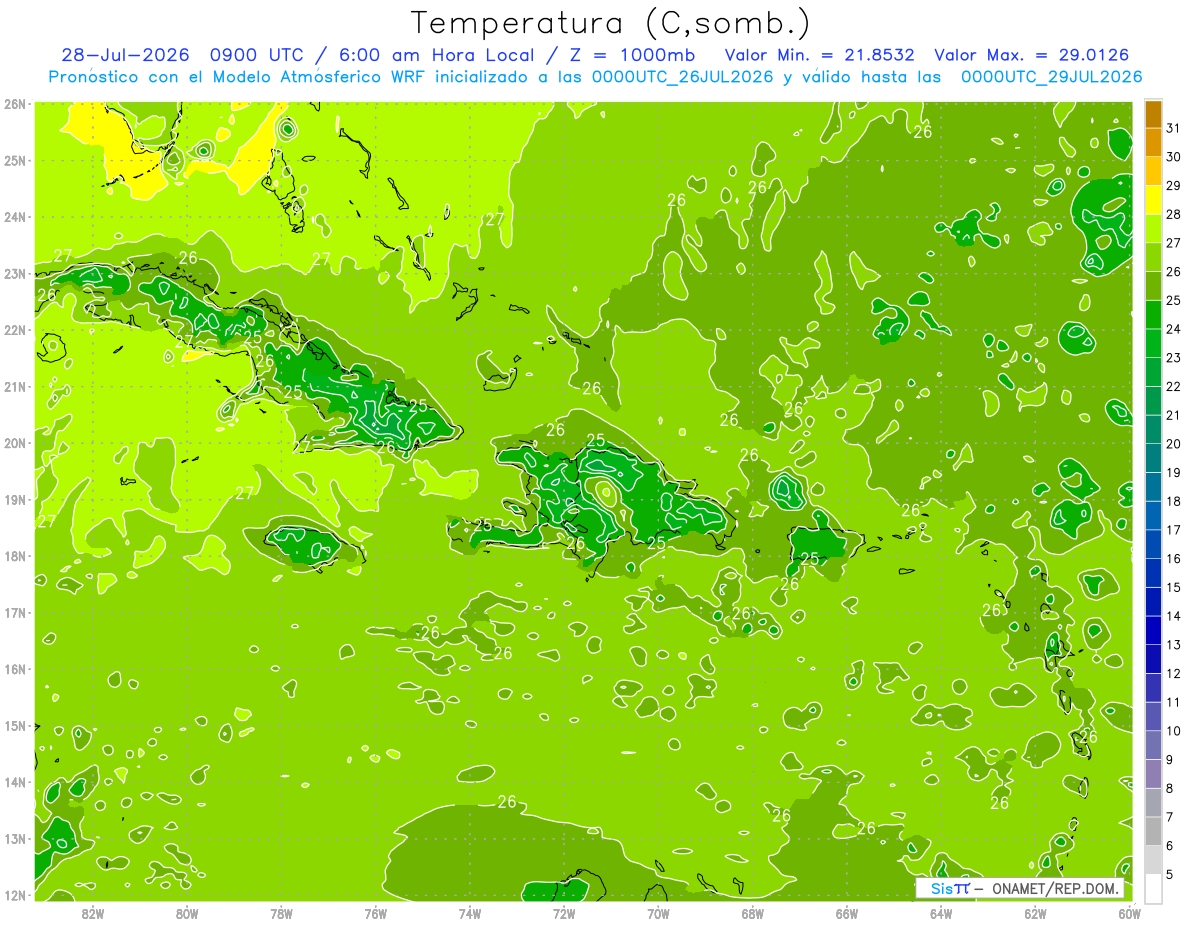
Task: Click the longitude axis label "68W"
Action: (x=753, y=912)
